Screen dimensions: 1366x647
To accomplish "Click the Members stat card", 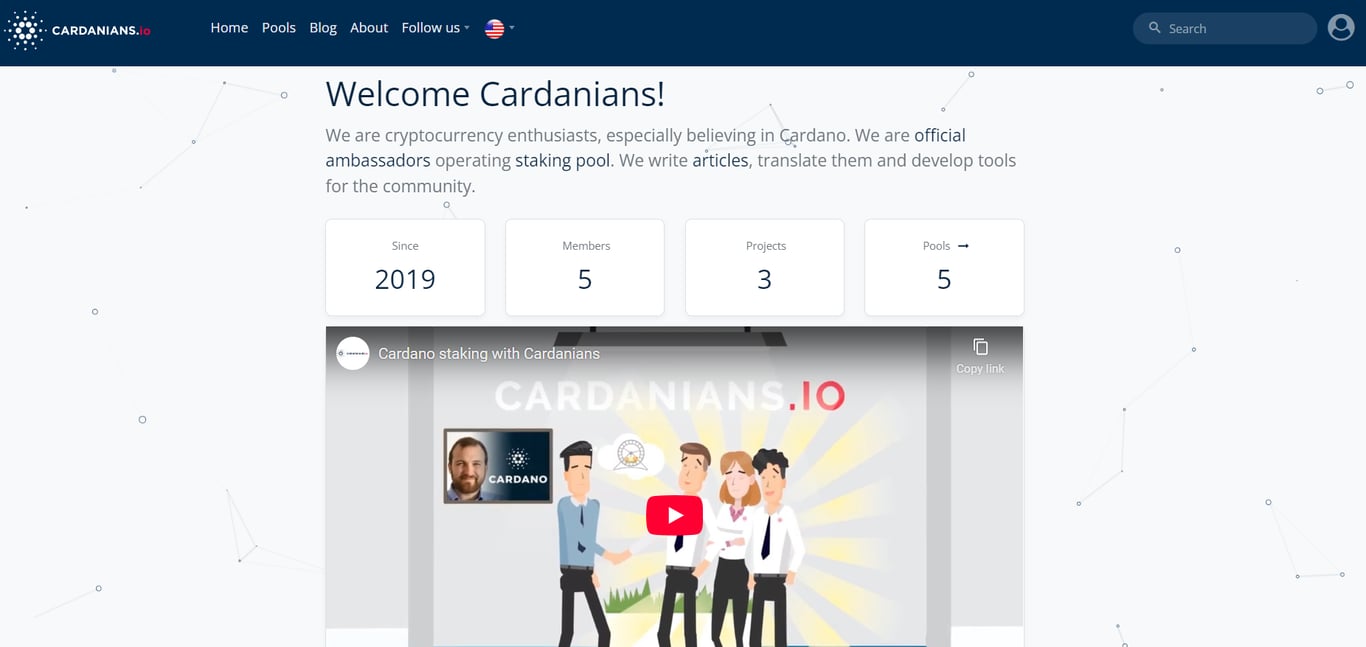I will [x=584, y=267].
